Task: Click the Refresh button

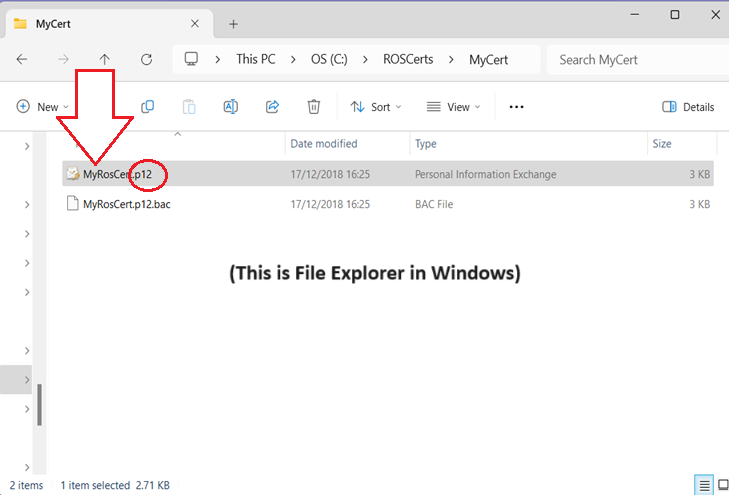Action: [x=146, y=59]
